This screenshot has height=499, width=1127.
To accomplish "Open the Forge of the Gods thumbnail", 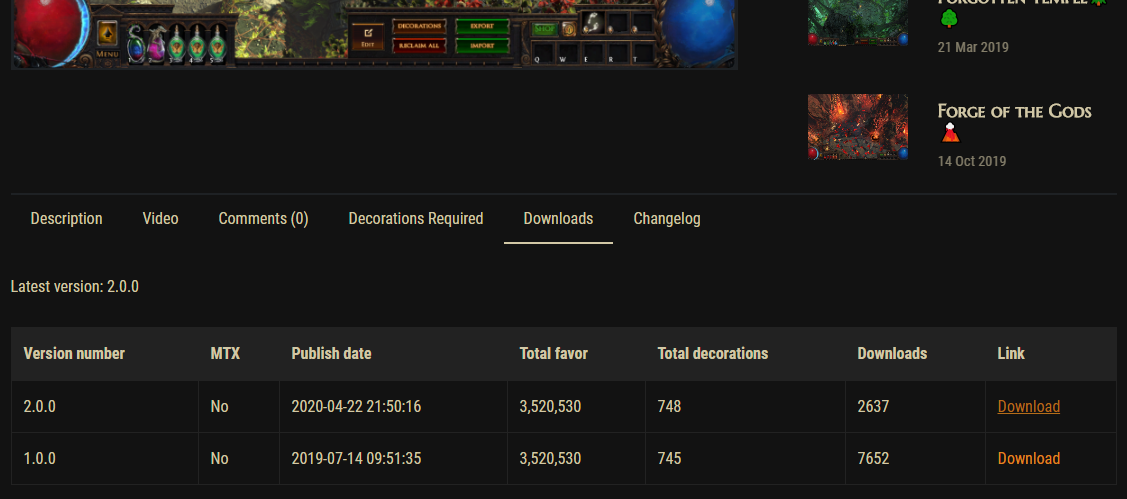I will (x=857, y=127).
